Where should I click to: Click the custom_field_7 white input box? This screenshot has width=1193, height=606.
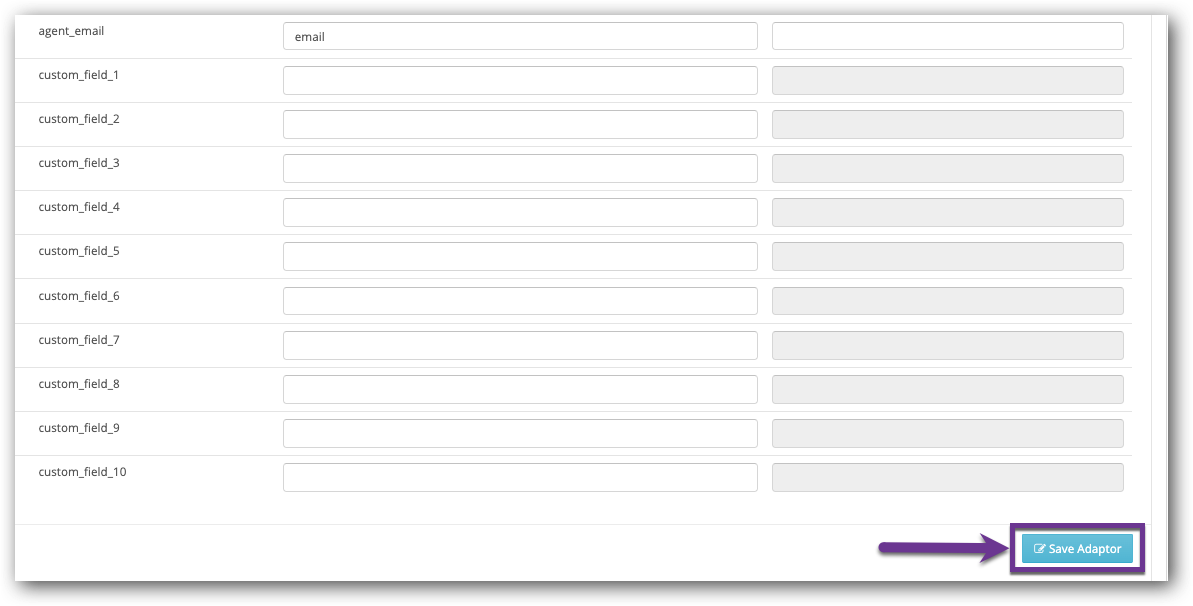click(520, 345)
